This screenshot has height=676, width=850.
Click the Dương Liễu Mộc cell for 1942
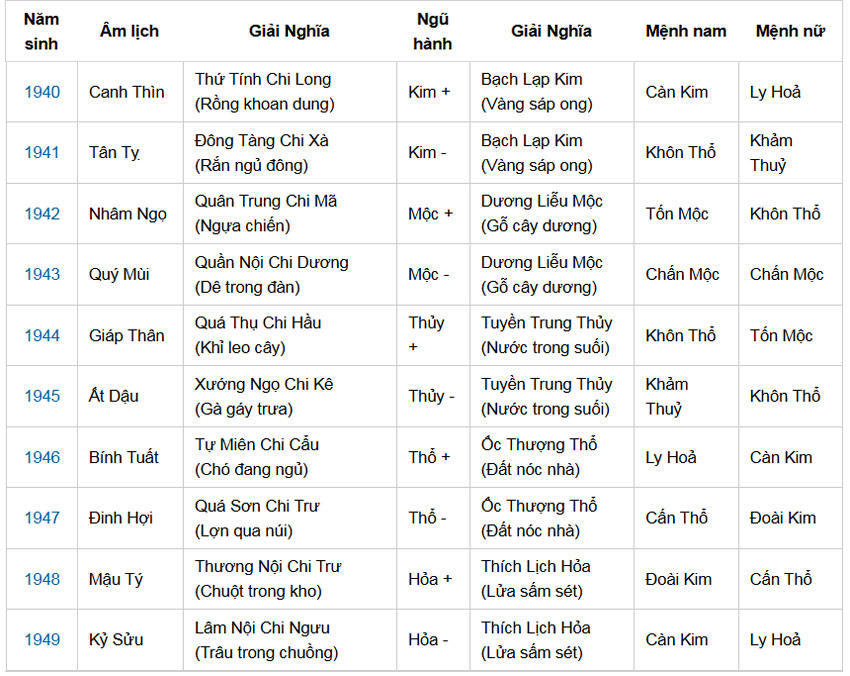tap(542, 202)
